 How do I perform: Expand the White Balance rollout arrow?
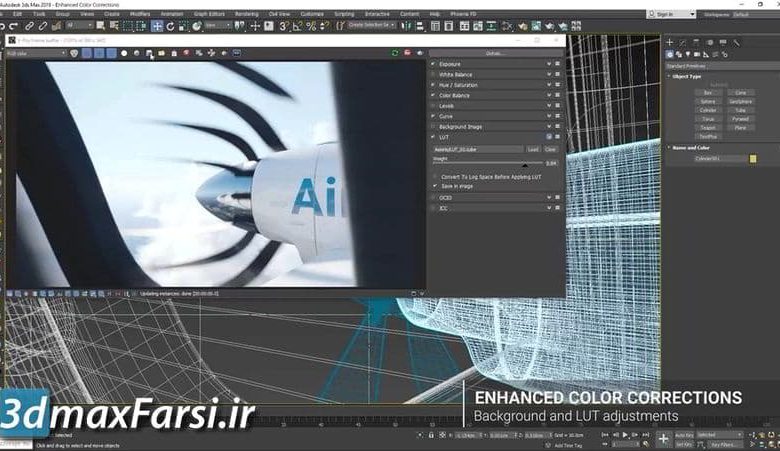coord(549,75)
